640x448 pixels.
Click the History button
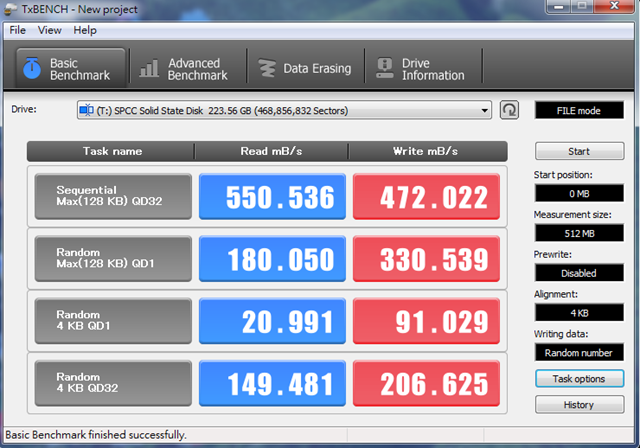579,405
